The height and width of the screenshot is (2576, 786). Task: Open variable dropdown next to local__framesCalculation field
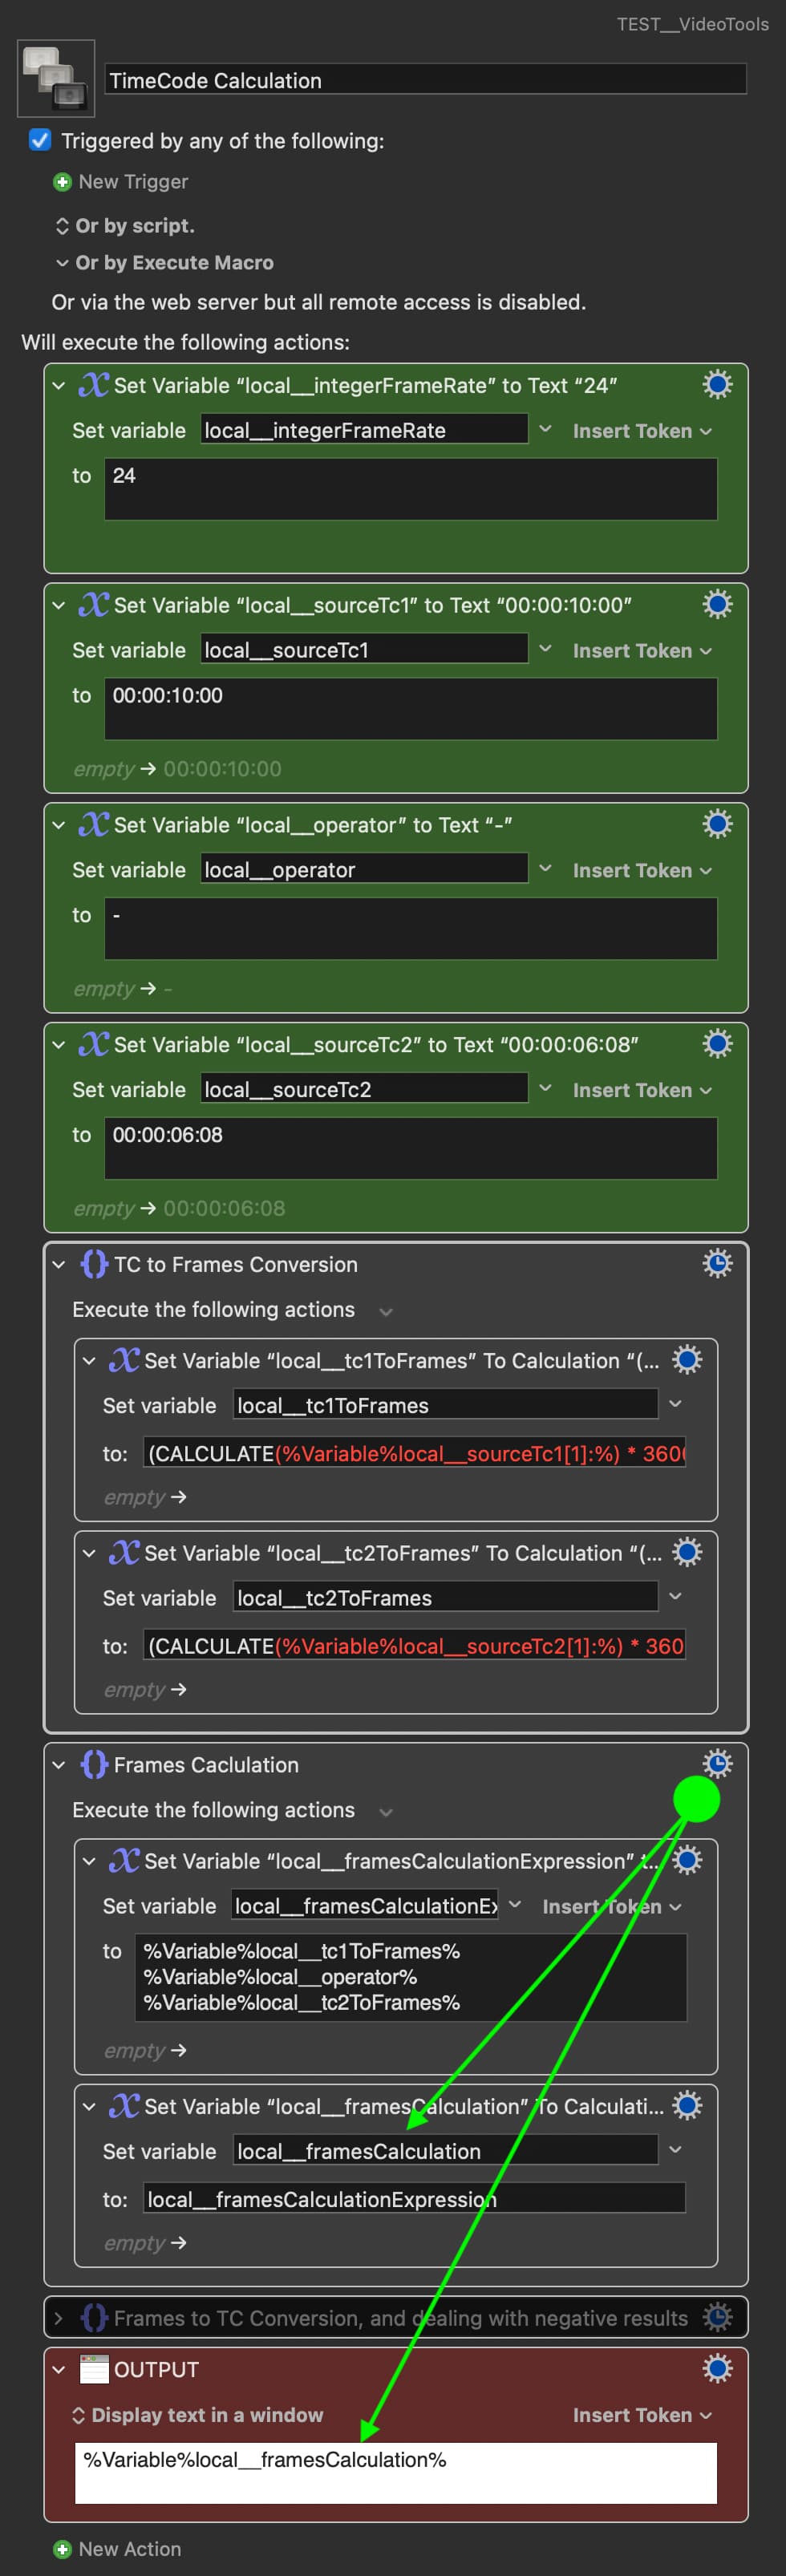pyautogui.click(x=675, y=2149)
